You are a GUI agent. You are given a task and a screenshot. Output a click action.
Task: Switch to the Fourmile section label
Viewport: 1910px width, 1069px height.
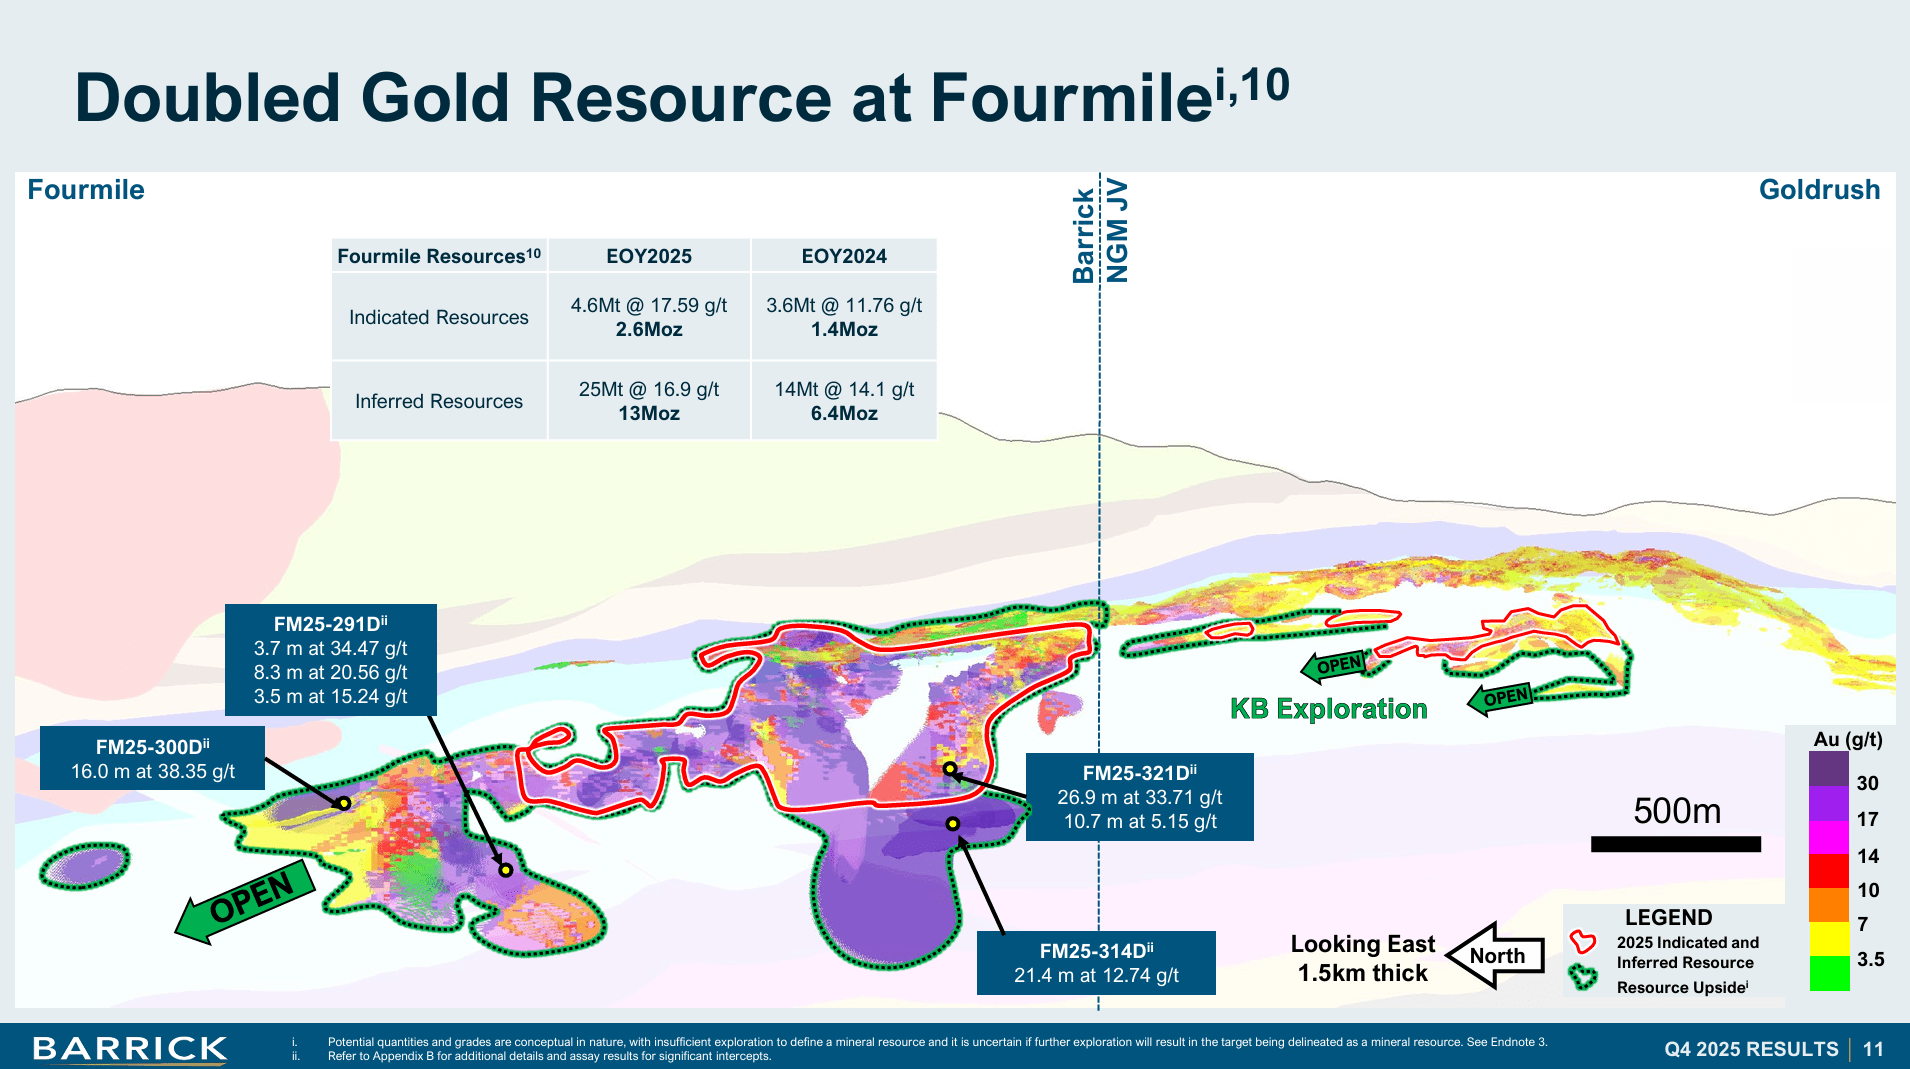[x=84, y=190]
